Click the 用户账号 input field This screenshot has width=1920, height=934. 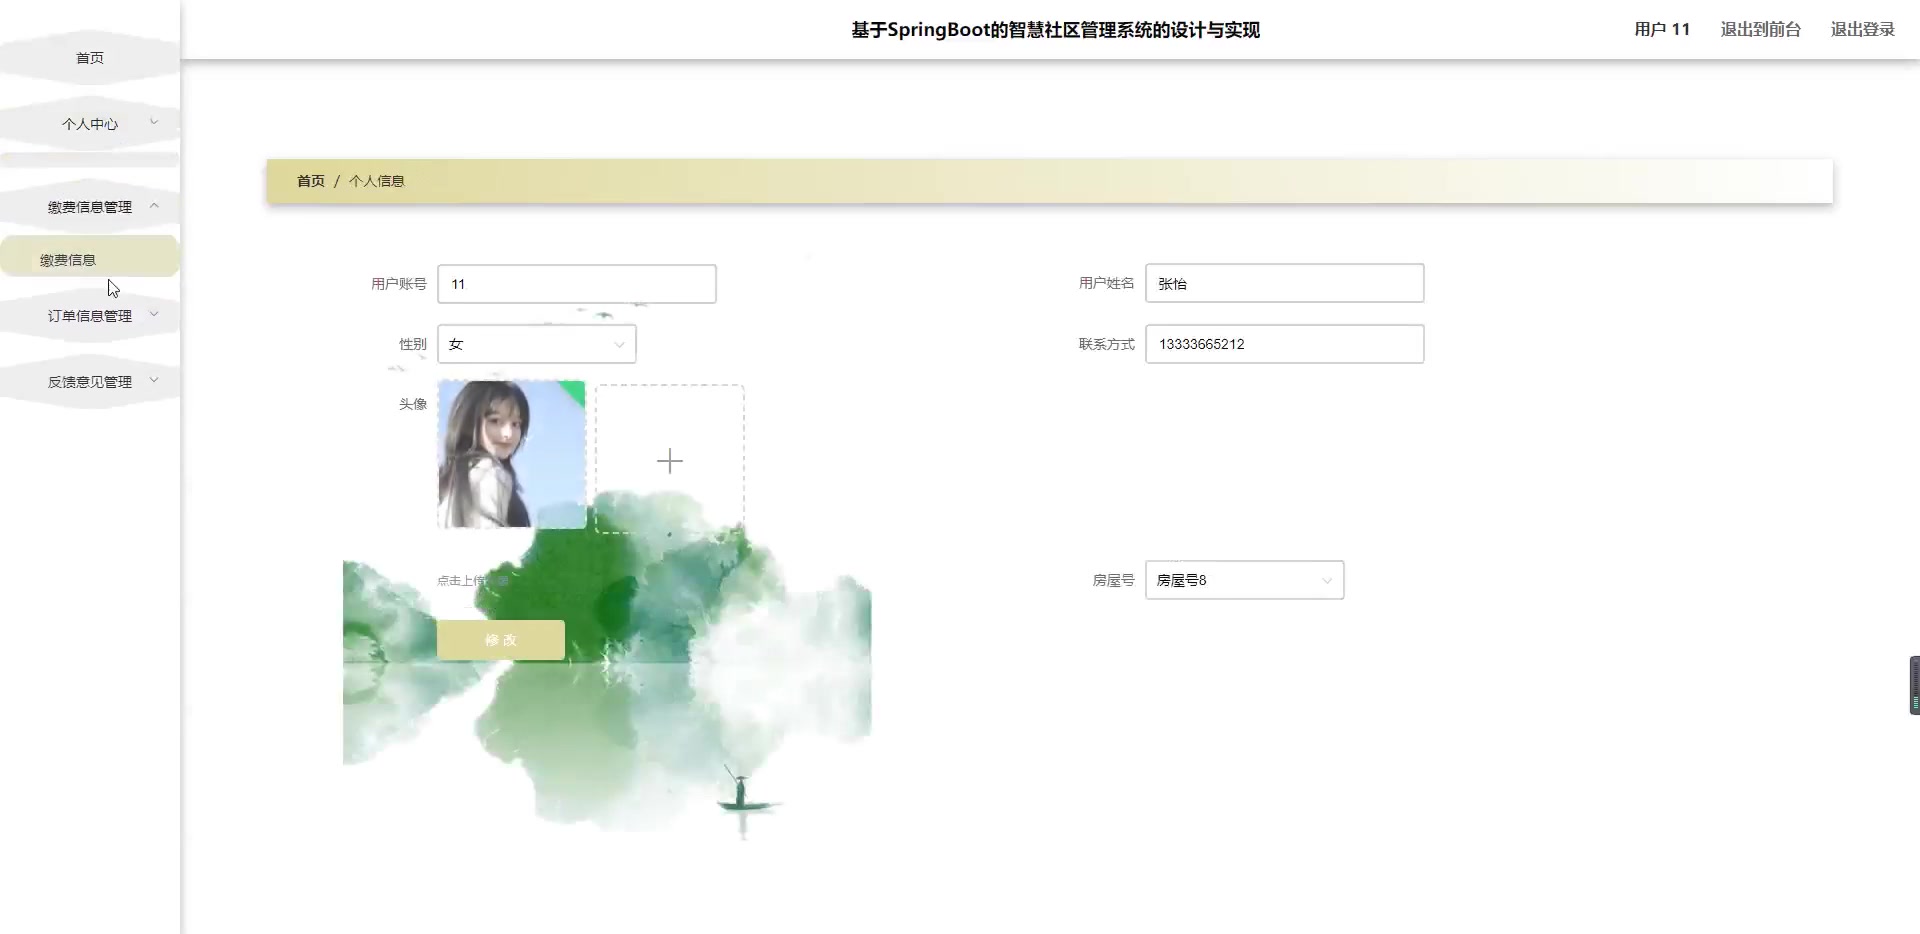[577, 284]
